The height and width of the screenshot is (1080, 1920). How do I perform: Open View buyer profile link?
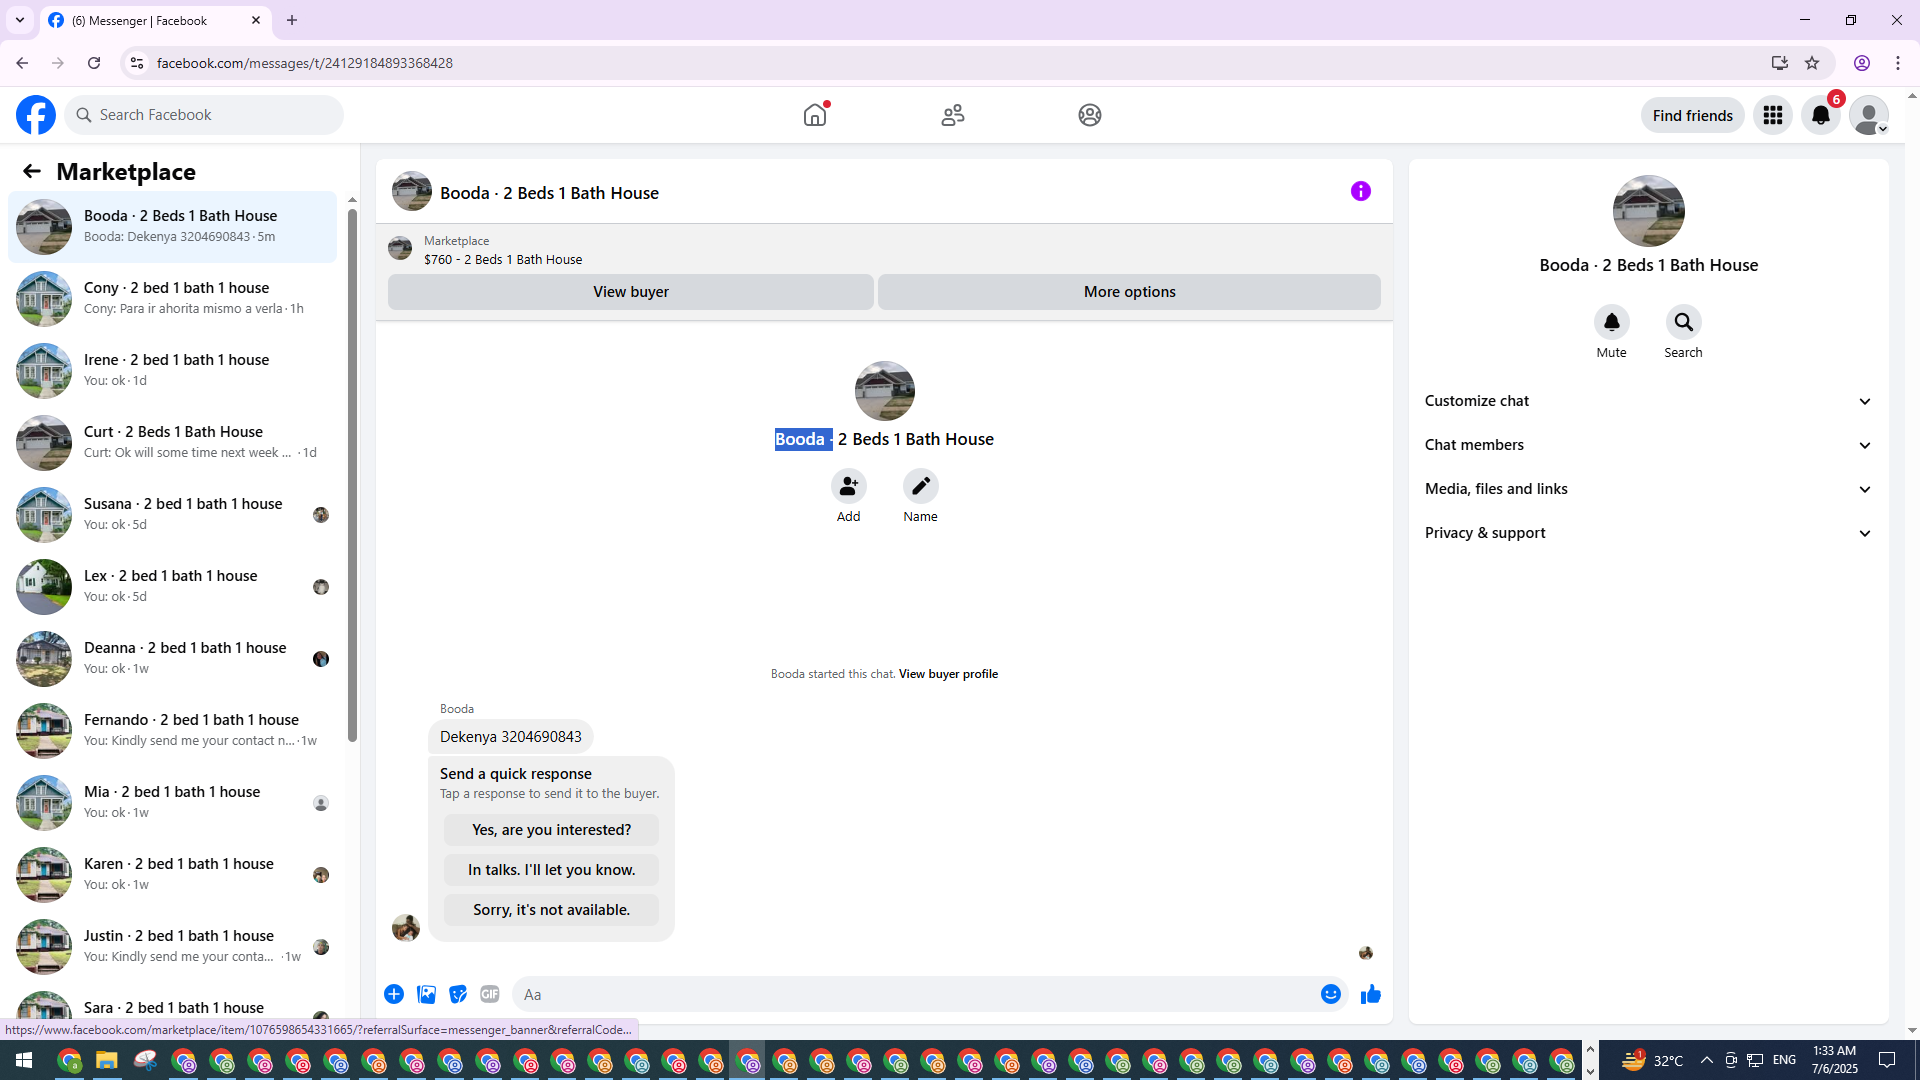click(x=948, y=674)
